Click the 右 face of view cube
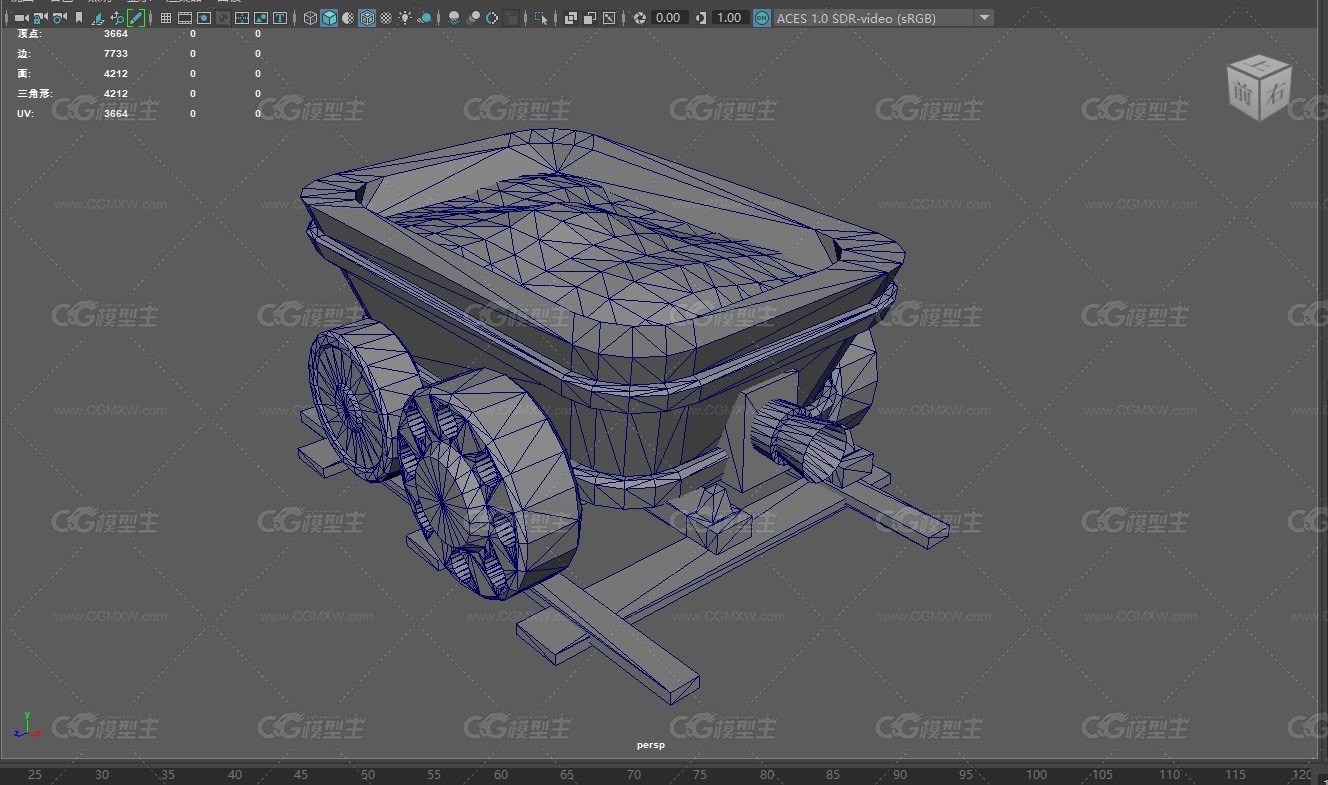Viewport: 1328px width, 785px height. tap(1274, 94)
